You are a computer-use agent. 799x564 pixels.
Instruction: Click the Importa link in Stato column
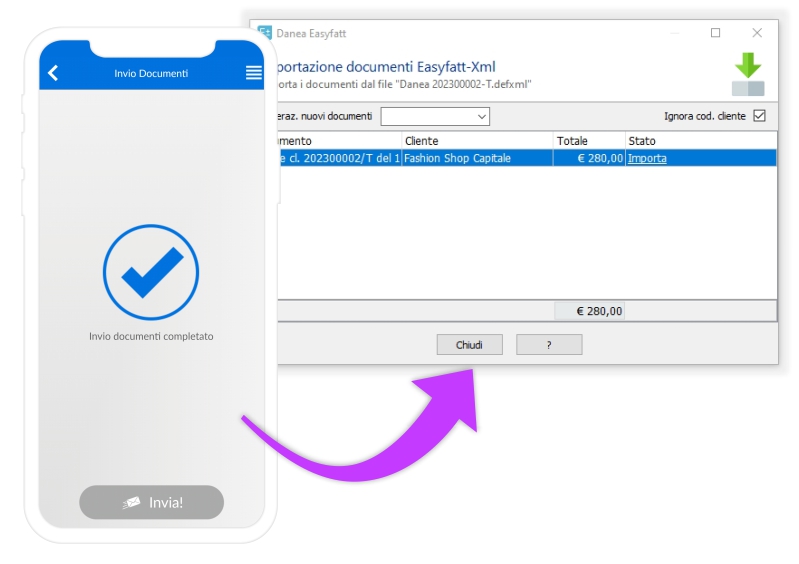[647, 158]
